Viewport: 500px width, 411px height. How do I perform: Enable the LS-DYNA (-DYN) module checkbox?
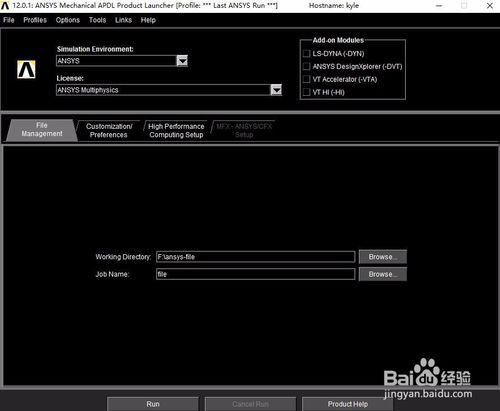point(307,53)
